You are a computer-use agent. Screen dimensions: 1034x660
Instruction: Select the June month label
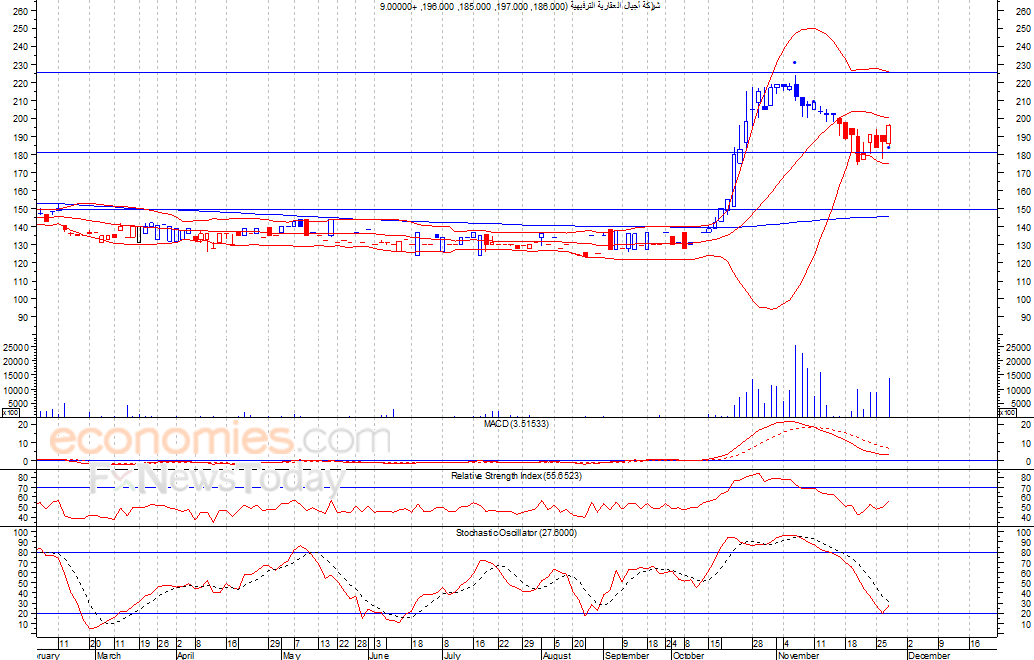click(379, 655)
